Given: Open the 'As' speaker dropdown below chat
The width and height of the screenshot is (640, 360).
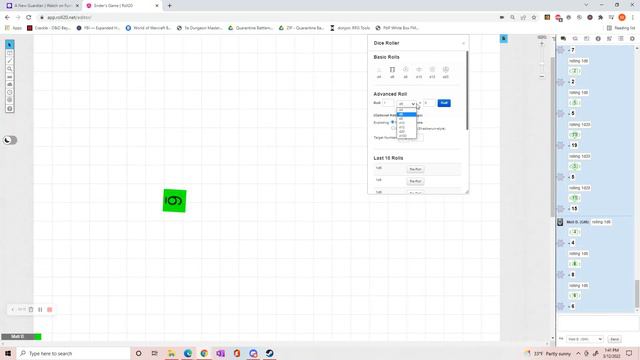Looking at the screenshot, I should point(584,339).
